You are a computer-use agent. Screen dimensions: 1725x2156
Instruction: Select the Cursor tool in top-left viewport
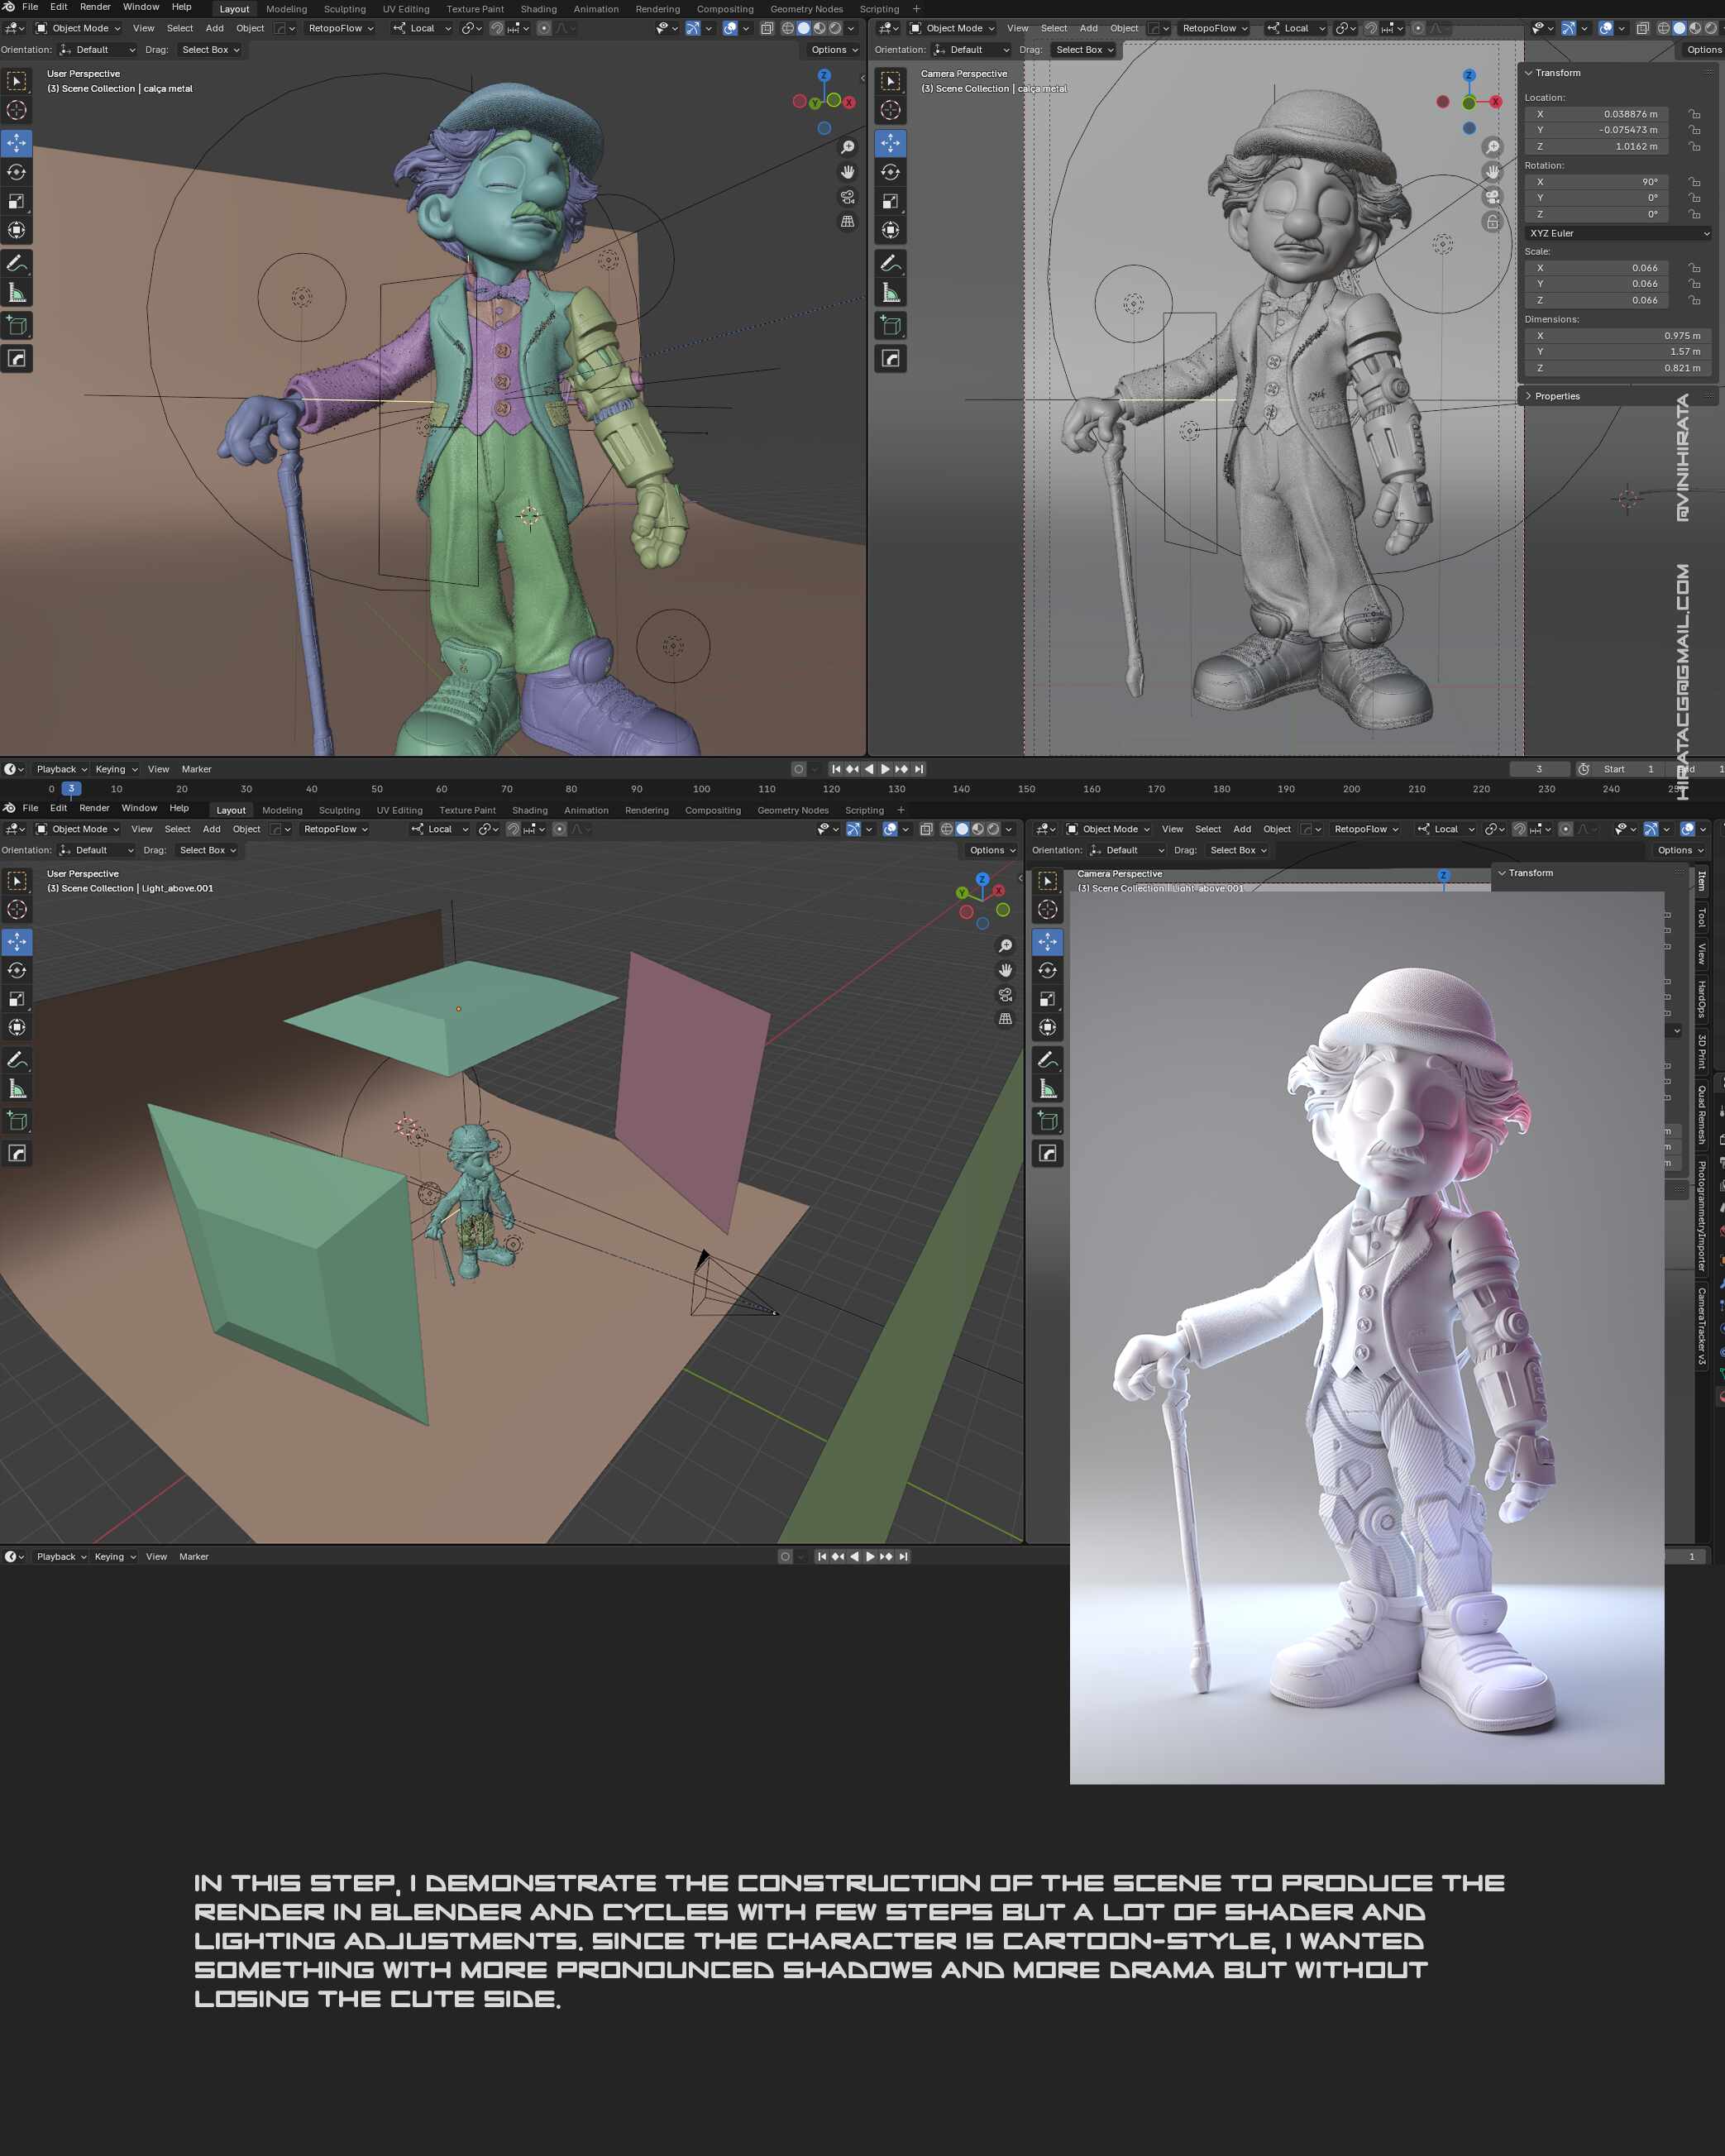coord(17,110)
